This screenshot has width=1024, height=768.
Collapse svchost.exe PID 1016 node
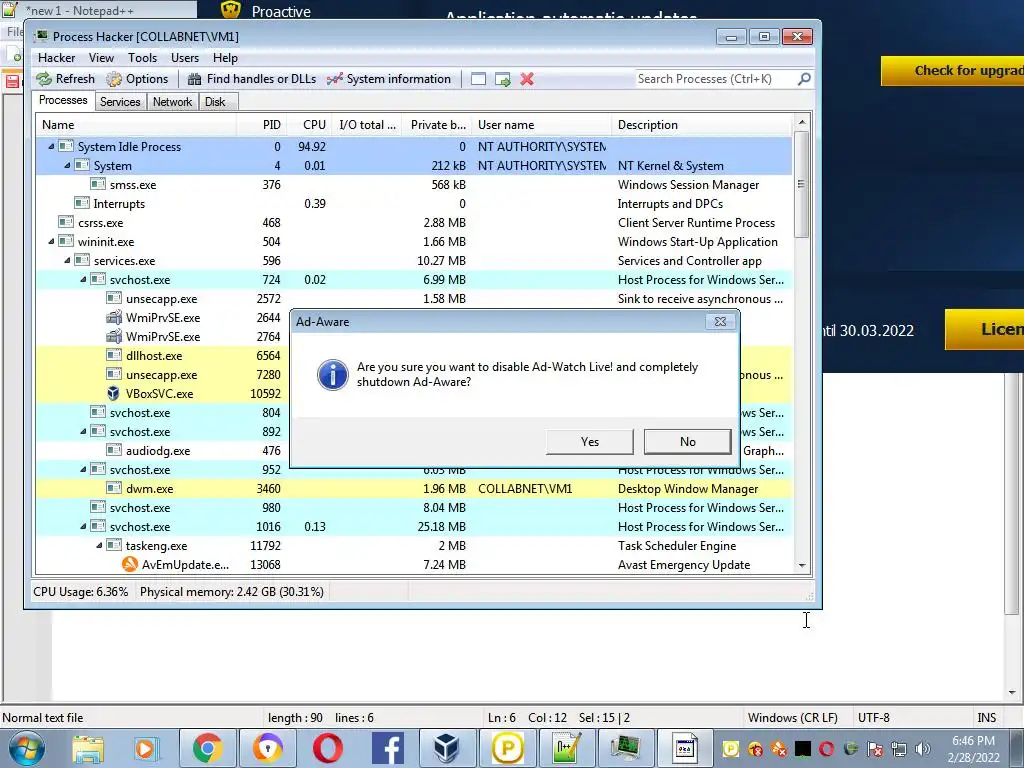coord(84,526)
